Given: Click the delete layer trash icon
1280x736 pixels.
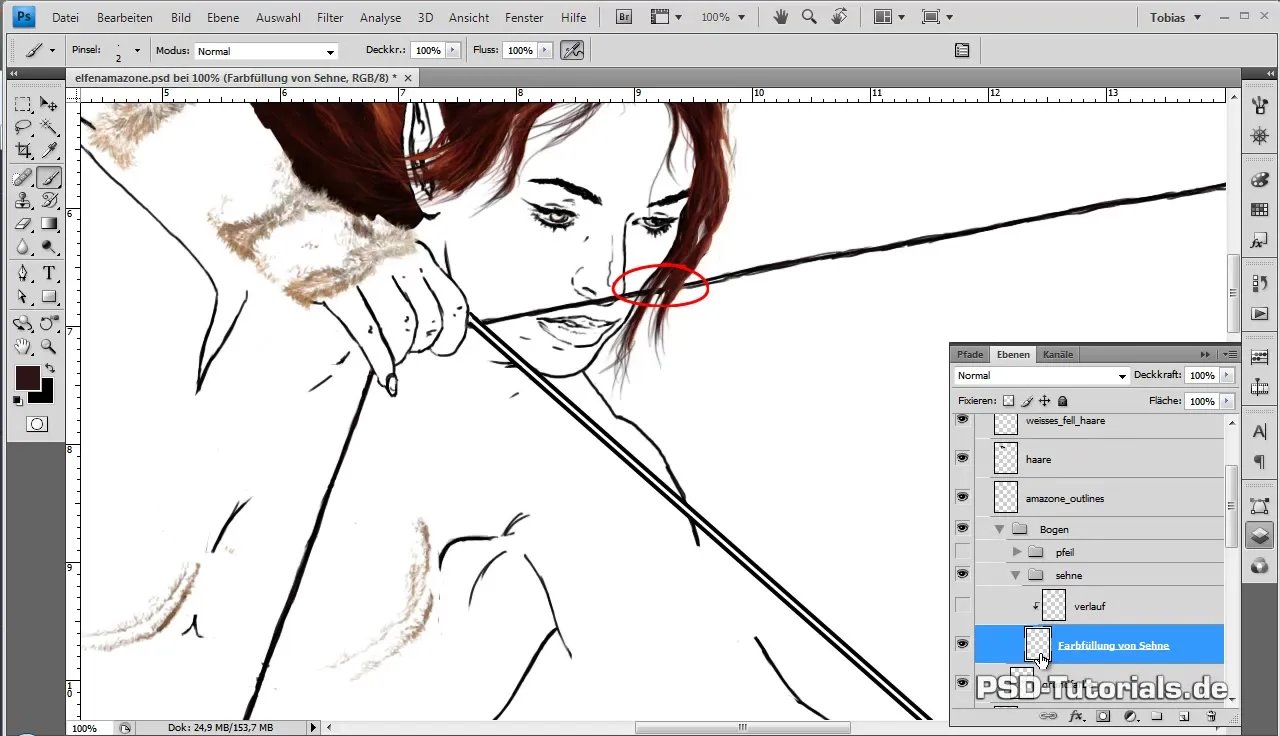Looking at the screenshot, I should [x=1210, y=716].
